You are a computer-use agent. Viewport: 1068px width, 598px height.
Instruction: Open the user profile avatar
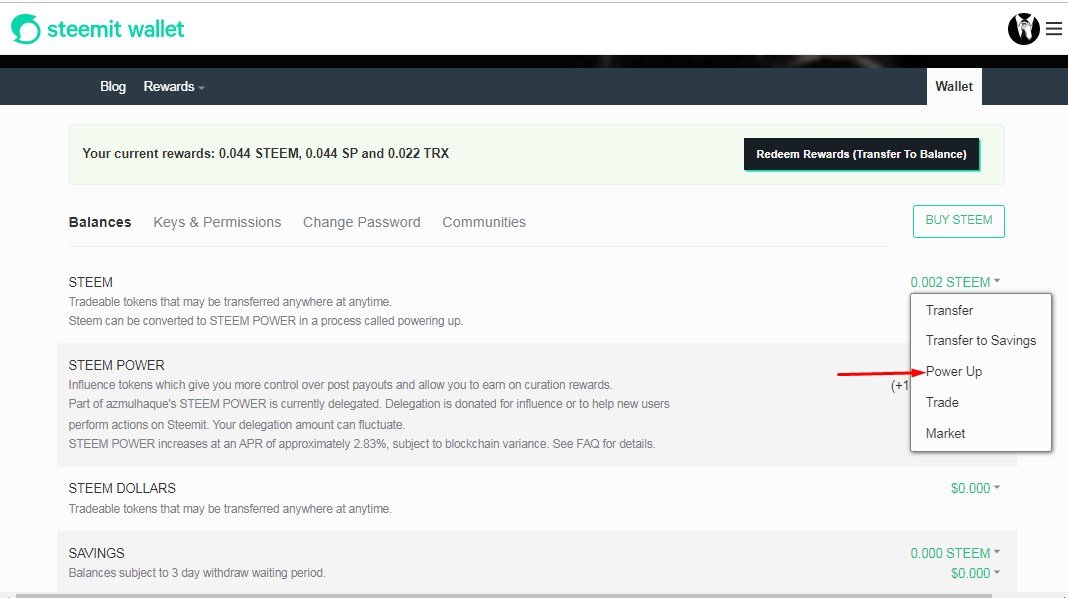(1023, 29)
